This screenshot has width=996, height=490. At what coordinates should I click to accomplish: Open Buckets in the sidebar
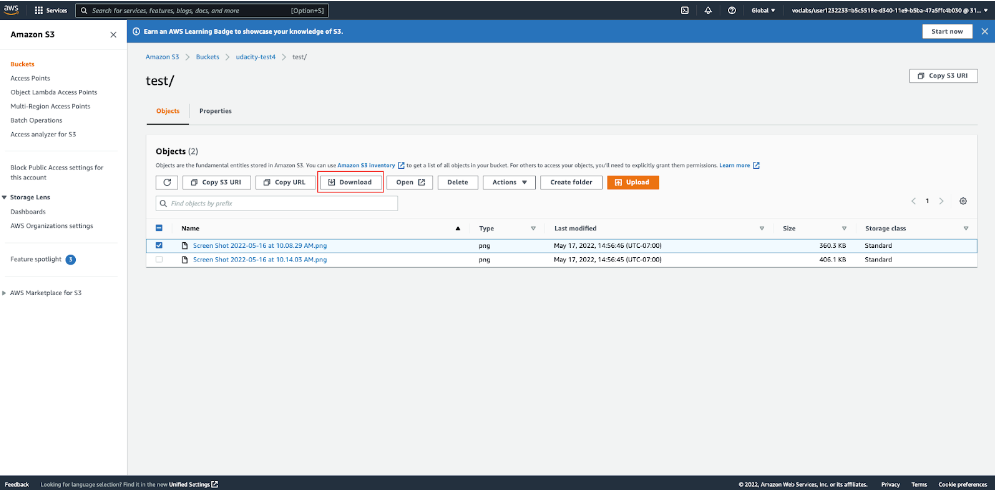[22, 64]
